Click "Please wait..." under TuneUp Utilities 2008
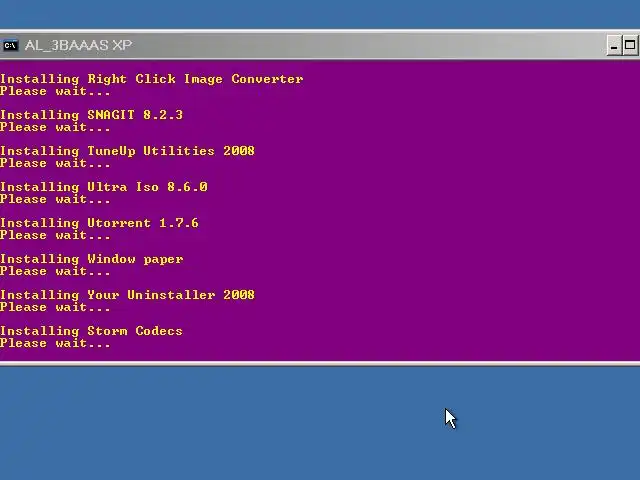Viewport: 640px width, 480px height. 55,163
